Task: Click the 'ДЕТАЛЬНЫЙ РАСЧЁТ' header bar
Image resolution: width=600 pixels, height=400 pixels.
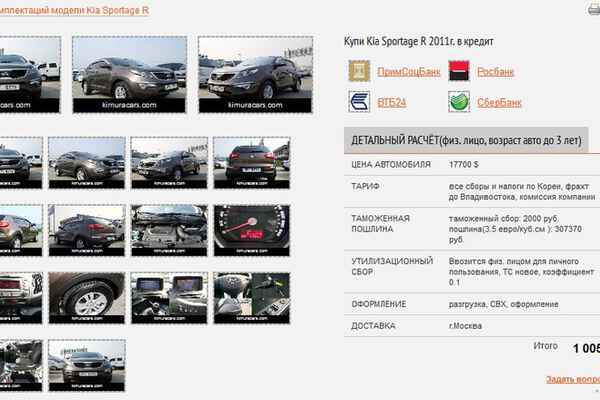Action: (x=466, y=140)
